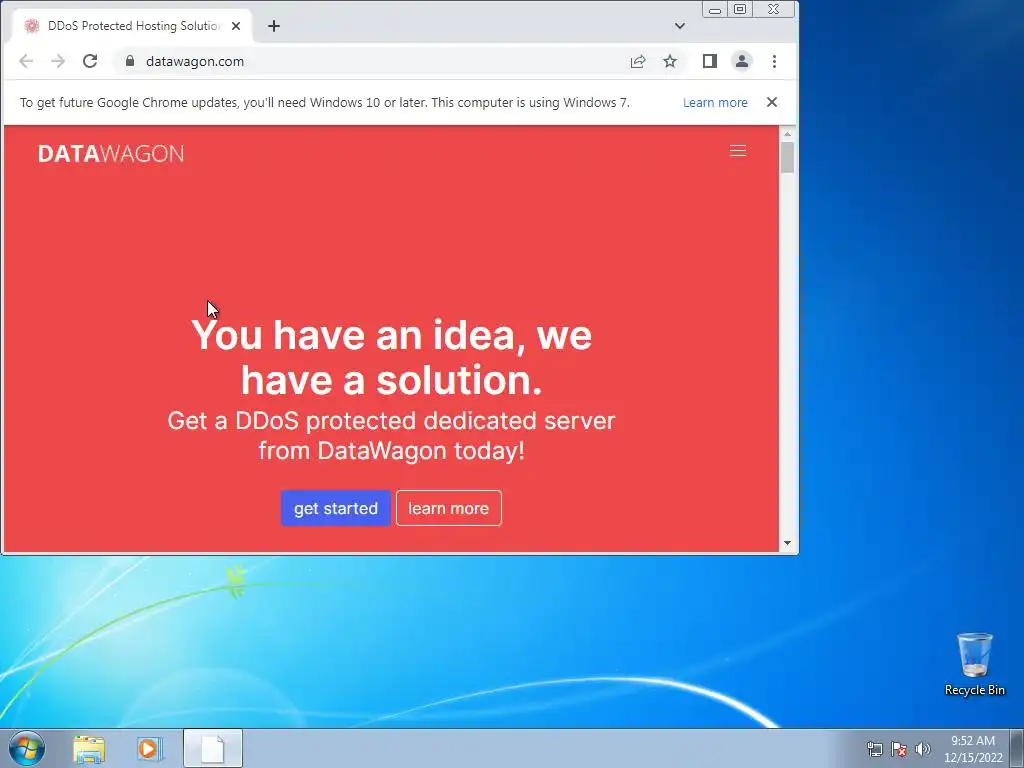Share this page icon in address bar

click(638, 61)
